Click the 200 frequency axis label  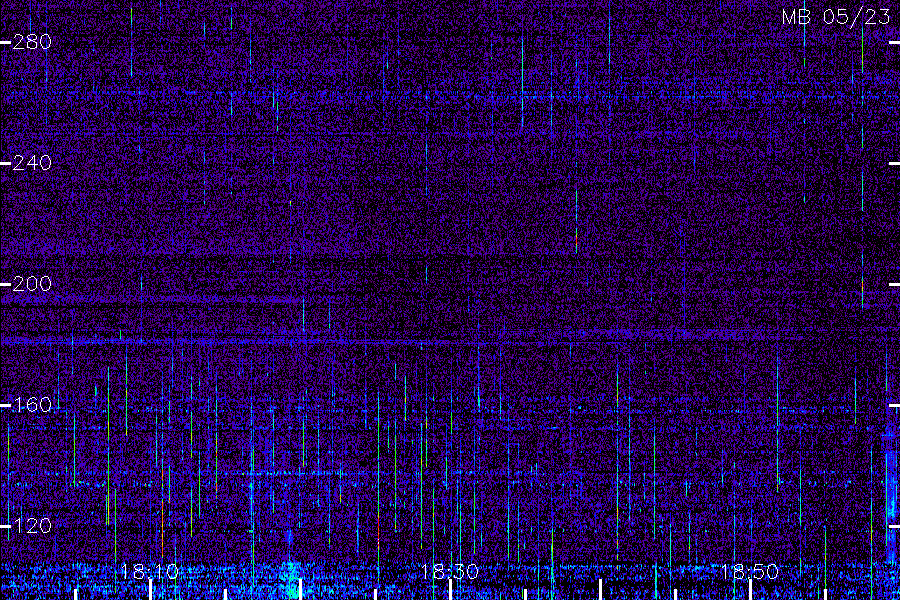tap(32, 284)
